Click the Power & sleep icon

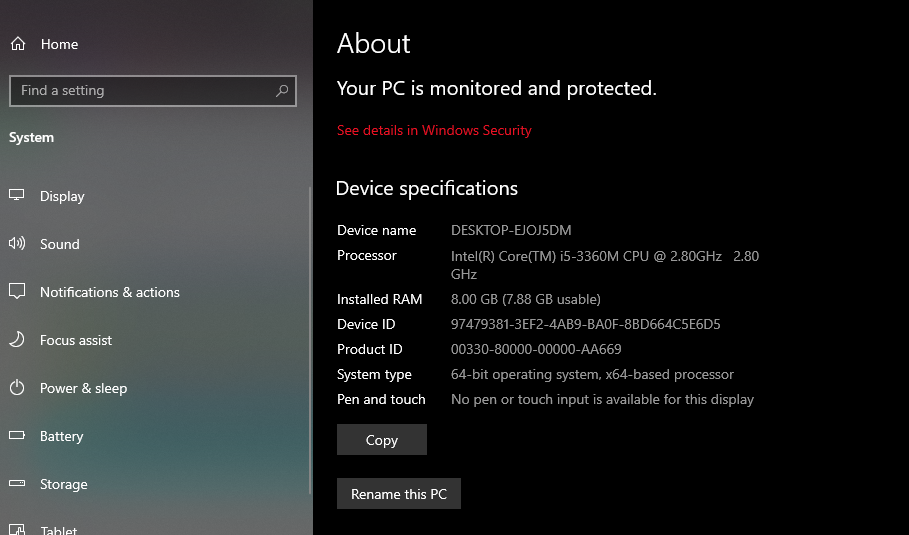(x=17, y=387)
